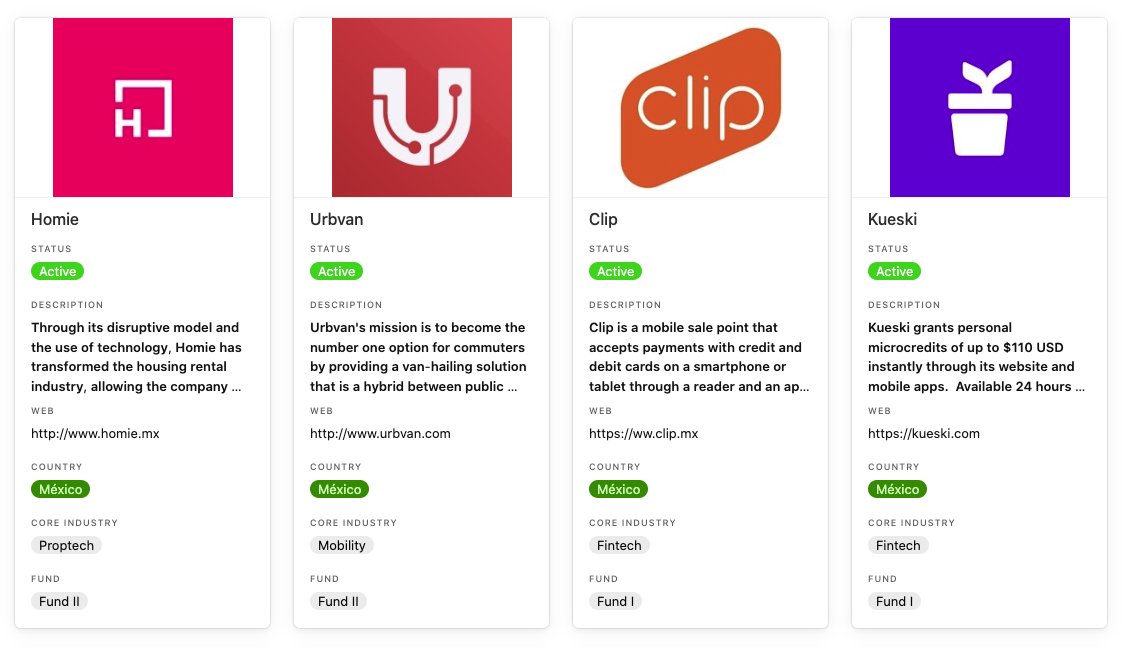Click the Active status badge on Clip
1125x647 pixels.
point(616,271)
